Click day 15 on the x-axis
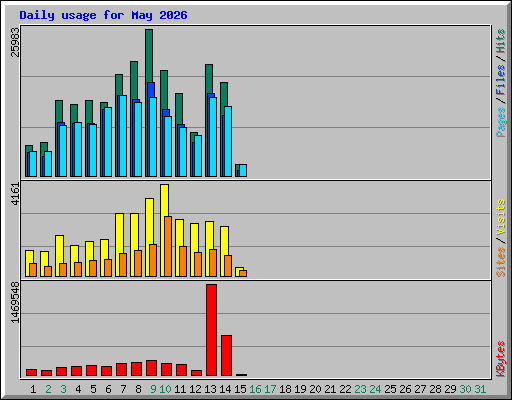512x400 pixels. [240, 389]
